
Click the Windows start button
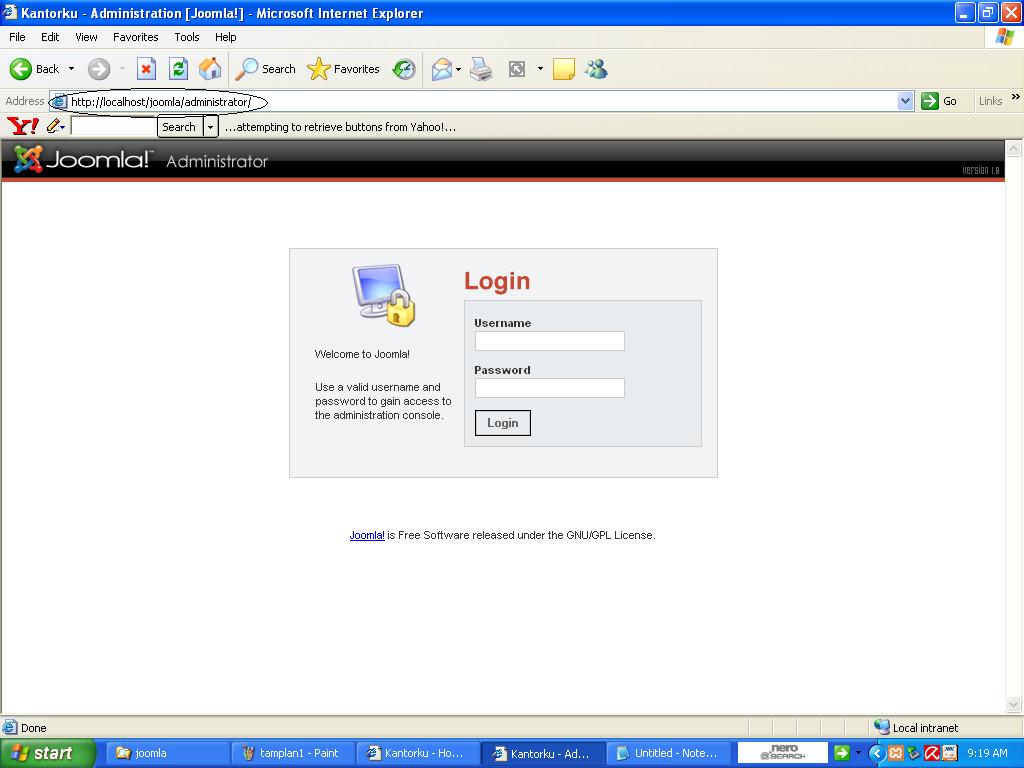(x=47, y=753)
